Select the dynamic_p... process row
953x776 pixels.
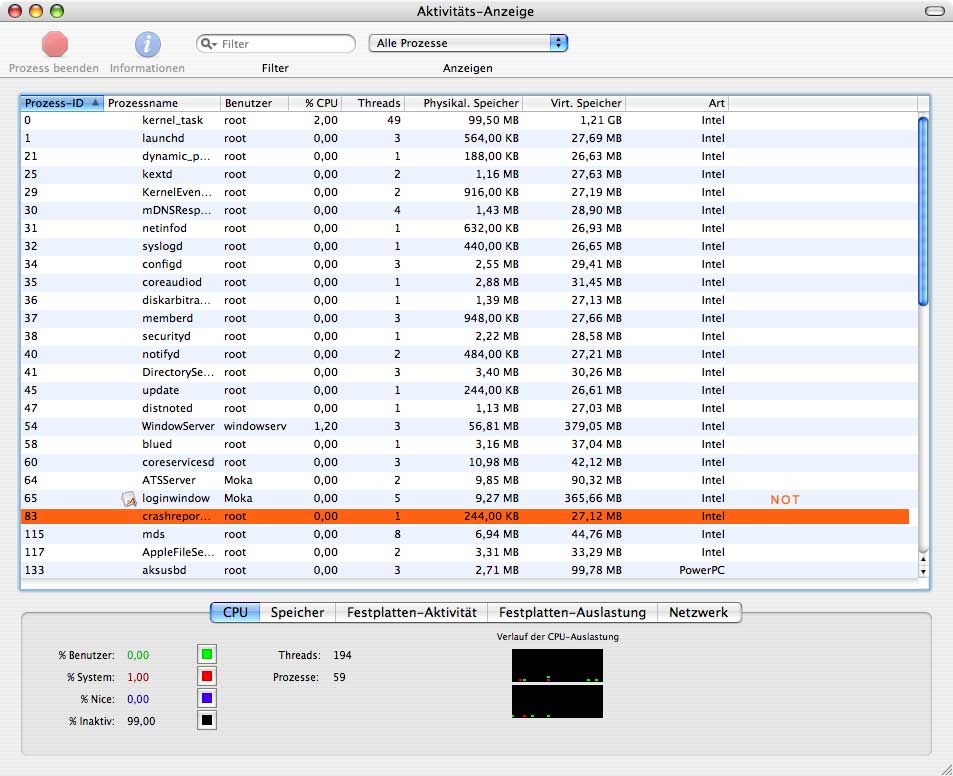pos(469,156)
